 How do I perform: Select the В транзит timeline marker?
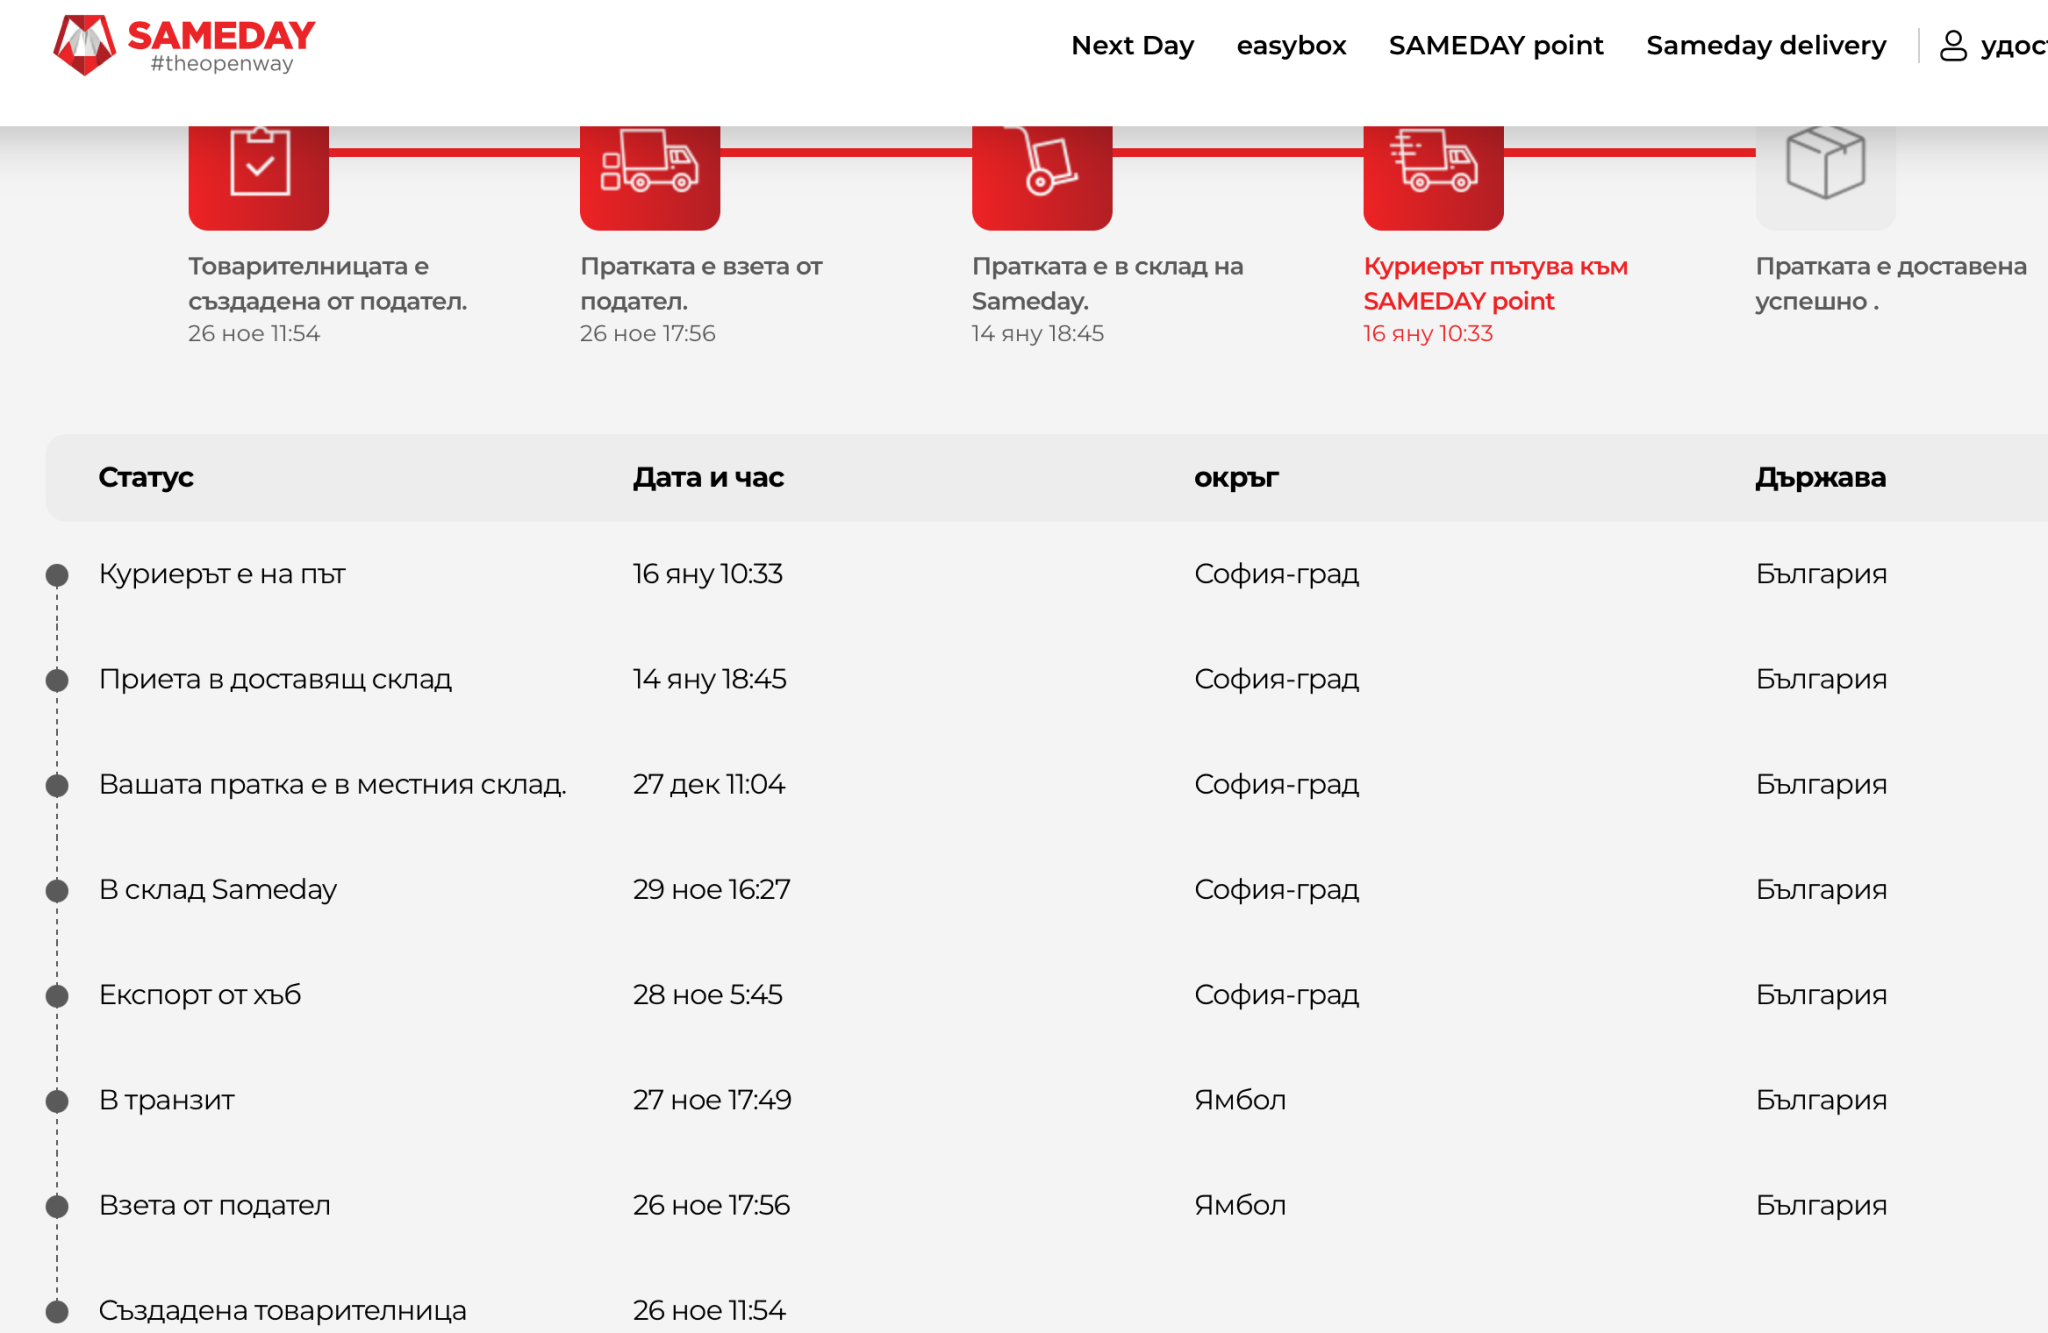[58, 1101]
